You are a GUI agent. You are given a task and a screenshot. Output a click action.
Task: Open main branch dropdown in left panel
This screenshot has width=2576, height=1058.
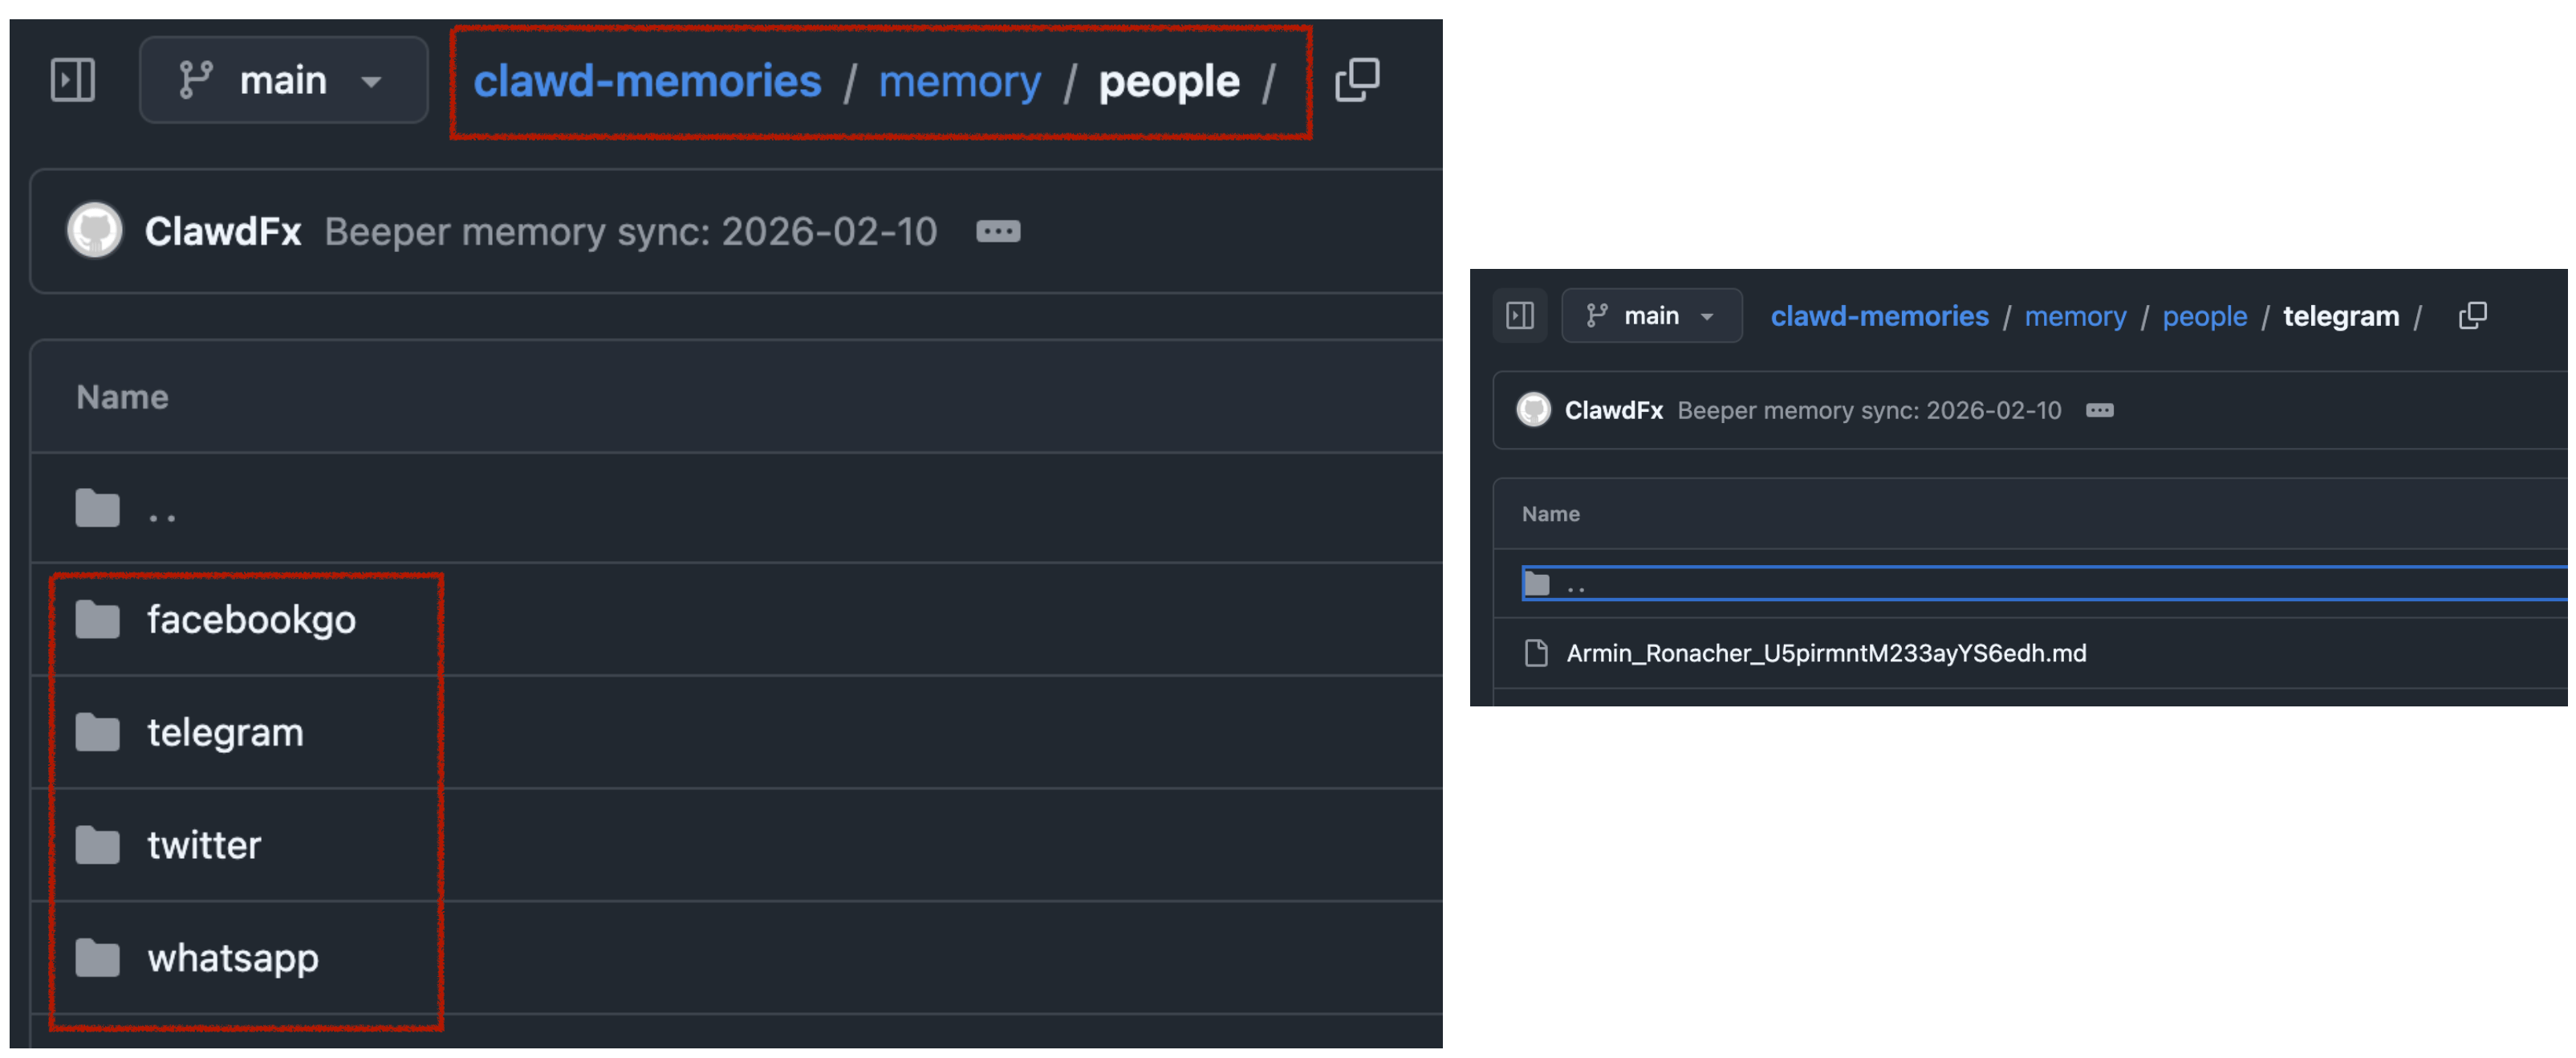tap(283, 80)
